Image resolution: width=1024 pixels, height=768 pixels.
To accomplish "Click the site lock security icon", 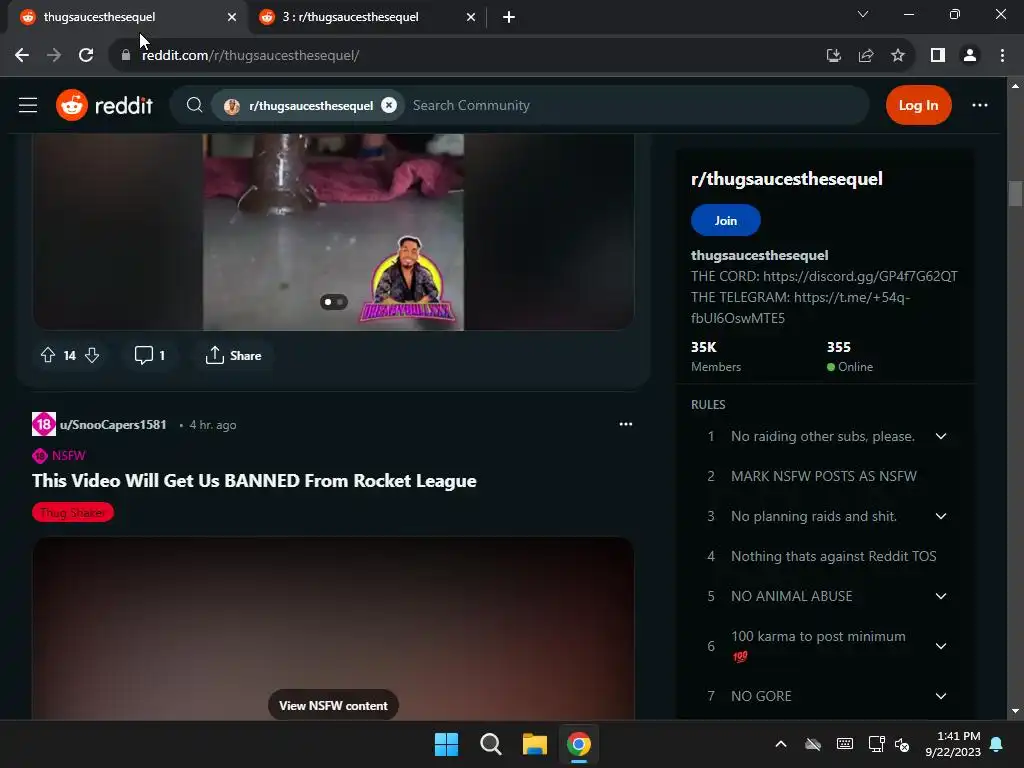I will click(126, 56).
